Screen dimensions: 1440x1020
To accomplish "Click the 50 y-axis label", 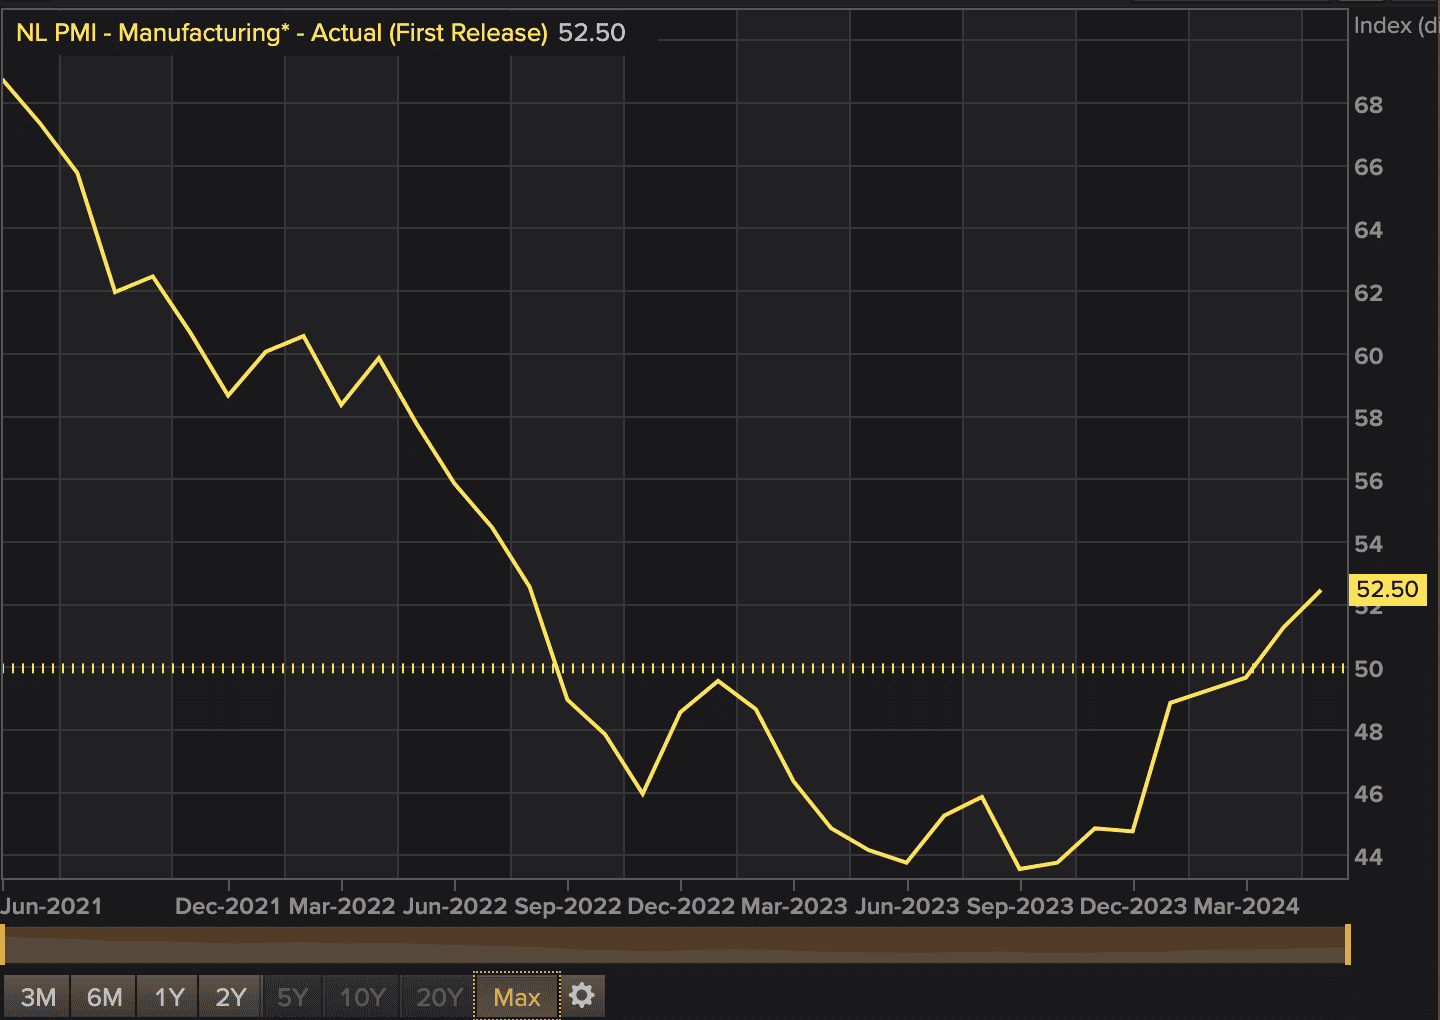I will tap(1368, 669).
